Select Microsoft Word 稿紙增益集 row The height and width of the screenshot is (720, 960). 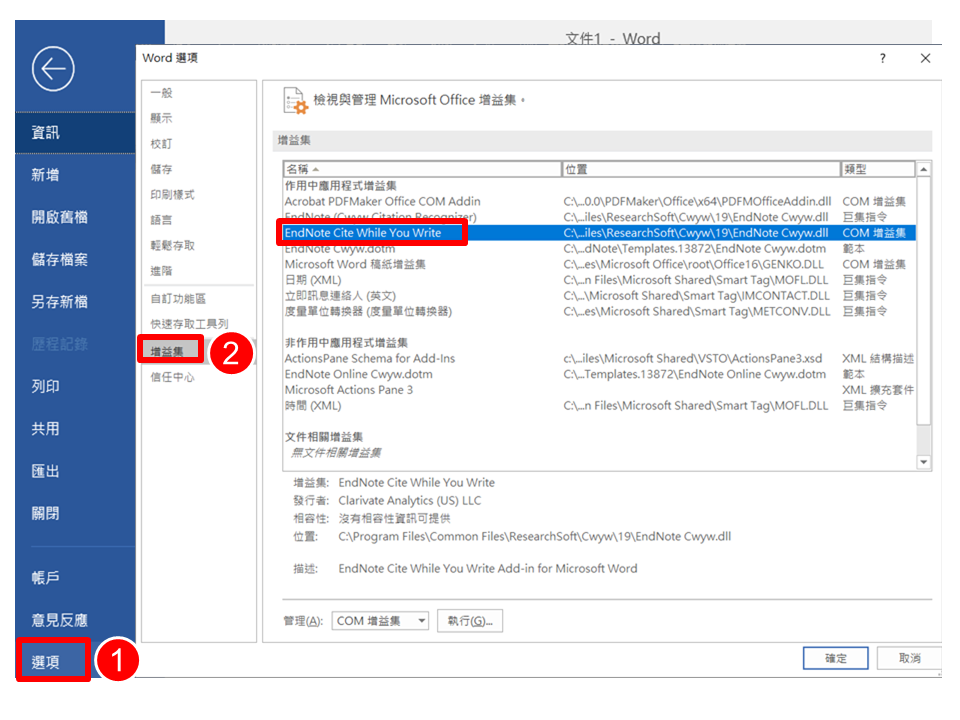pos(599,264)
